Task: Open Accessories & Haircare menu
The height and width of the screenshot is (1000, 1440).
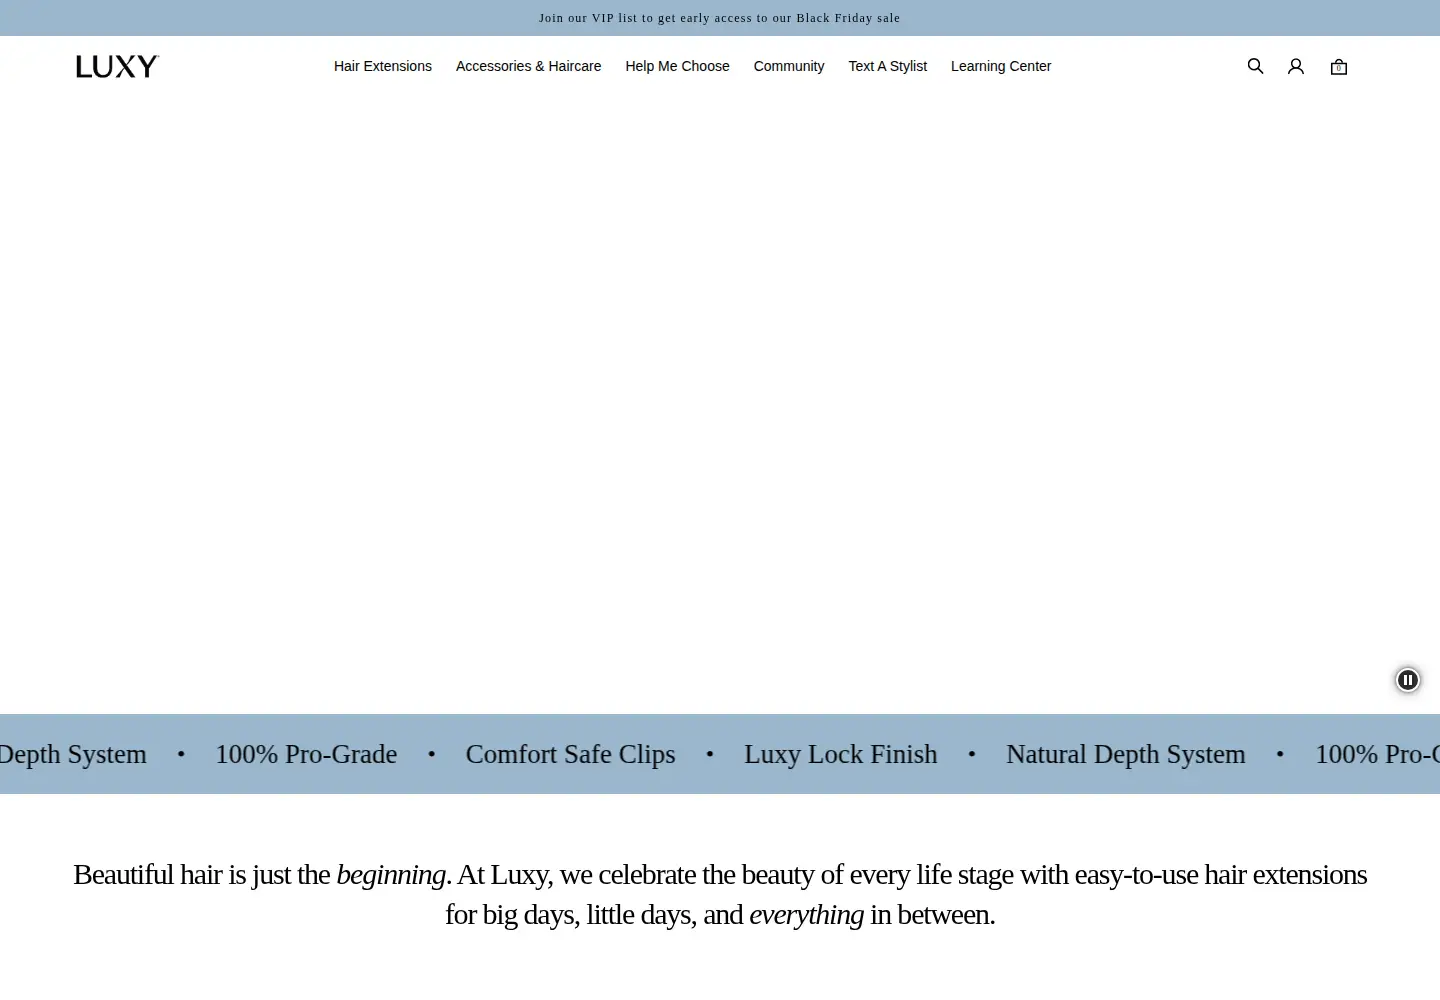Action: tap(528, 66)
